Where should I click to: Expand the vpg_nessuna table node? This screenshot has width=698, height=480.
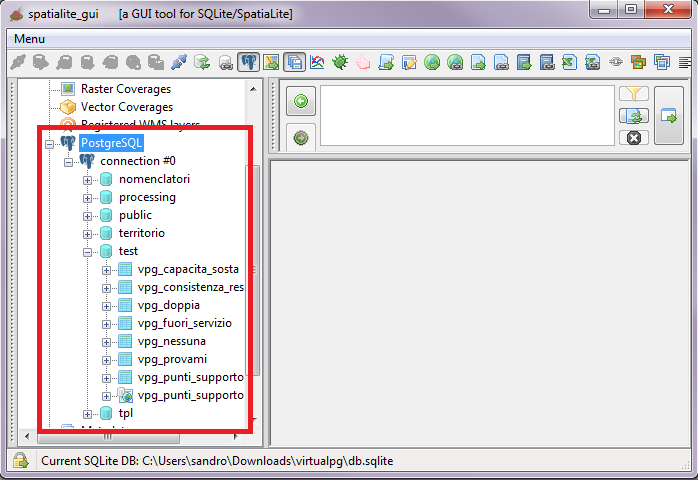coord(106,342)
